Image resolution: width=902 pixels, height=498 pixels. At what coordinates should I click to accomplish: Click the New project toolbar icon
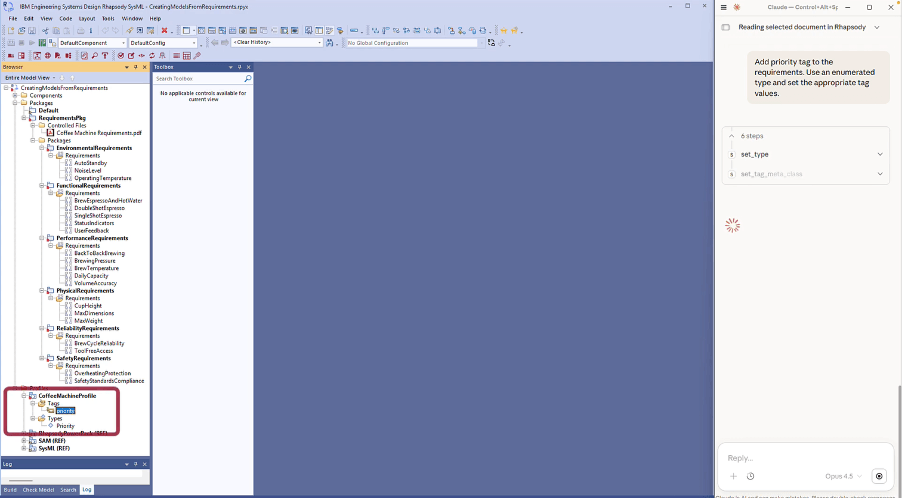[x=11, y=30]
